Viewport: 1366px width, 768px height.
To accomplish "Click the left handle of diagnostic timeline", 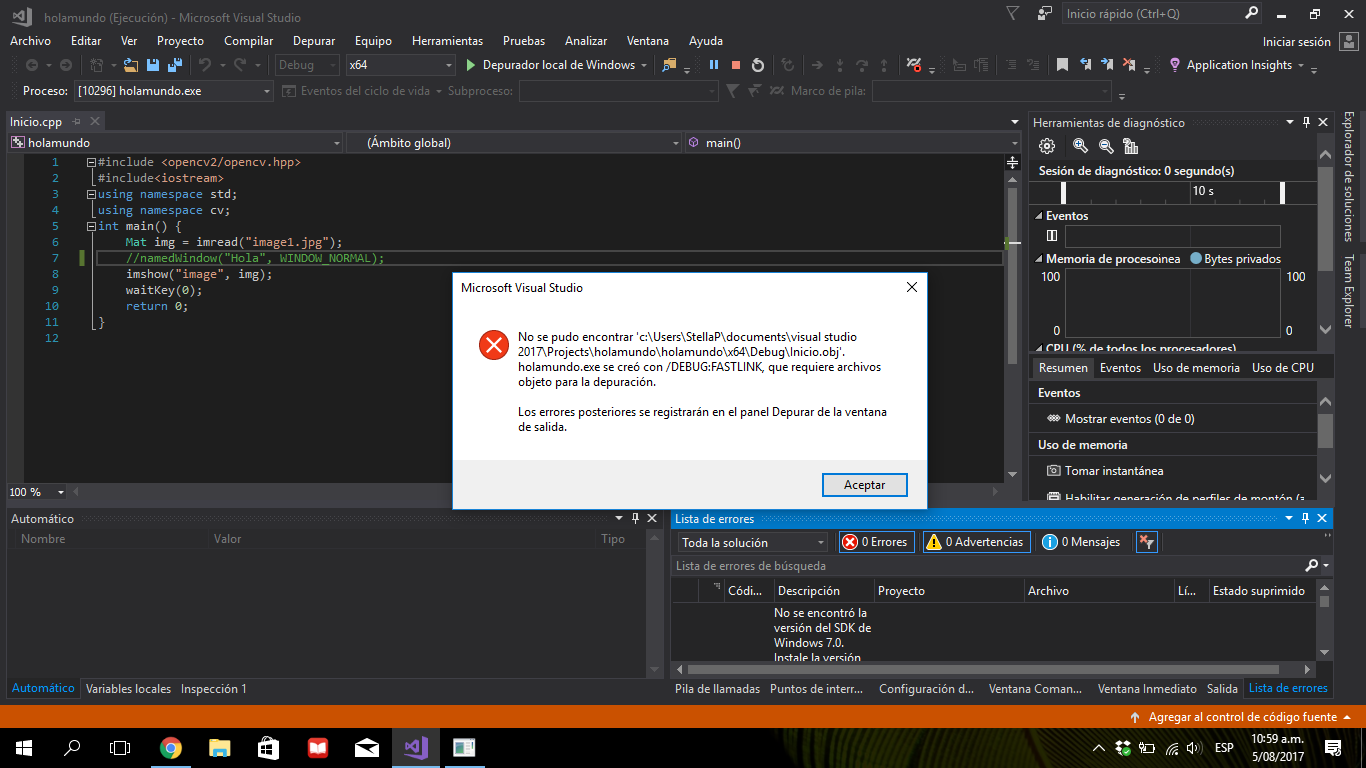I will [x=1064, y=193].
